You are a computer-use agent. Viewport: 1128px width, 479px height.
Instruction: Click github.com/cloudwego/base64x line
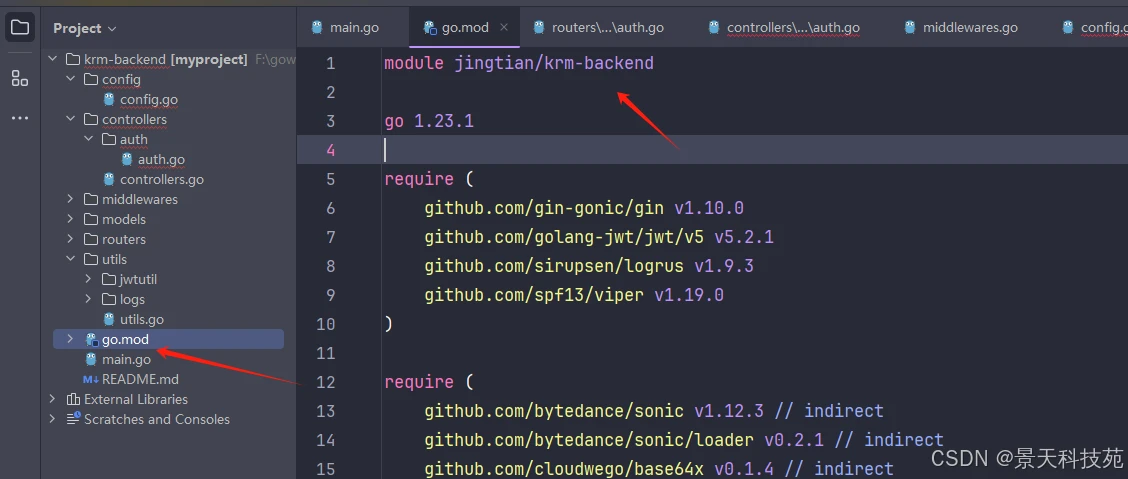point(658,469)
